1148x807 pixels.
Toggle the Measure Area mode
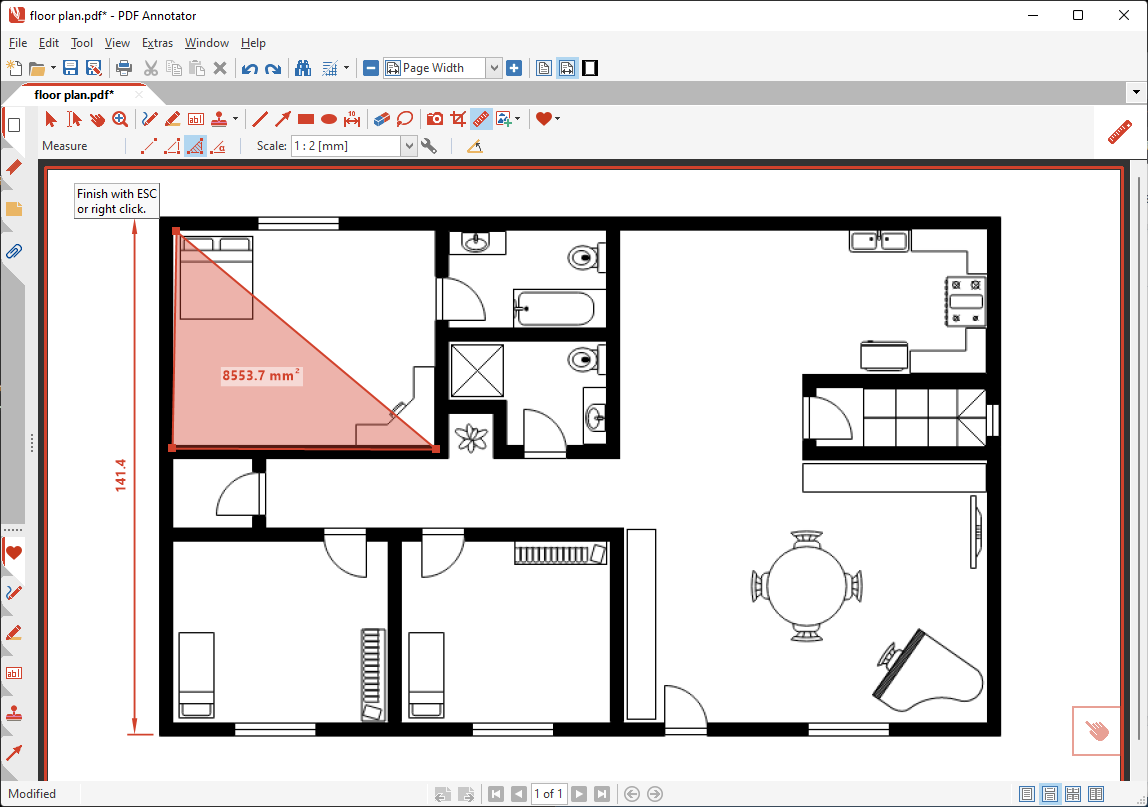pyautogui.click(x=195, y=145)
